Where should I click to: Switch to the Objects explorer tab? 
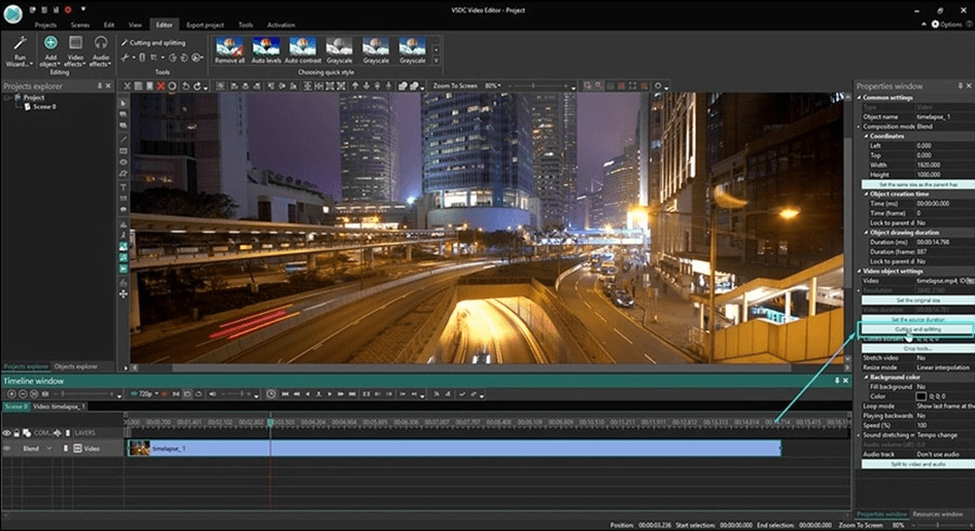pyautogui.click(x=75, y=366)
